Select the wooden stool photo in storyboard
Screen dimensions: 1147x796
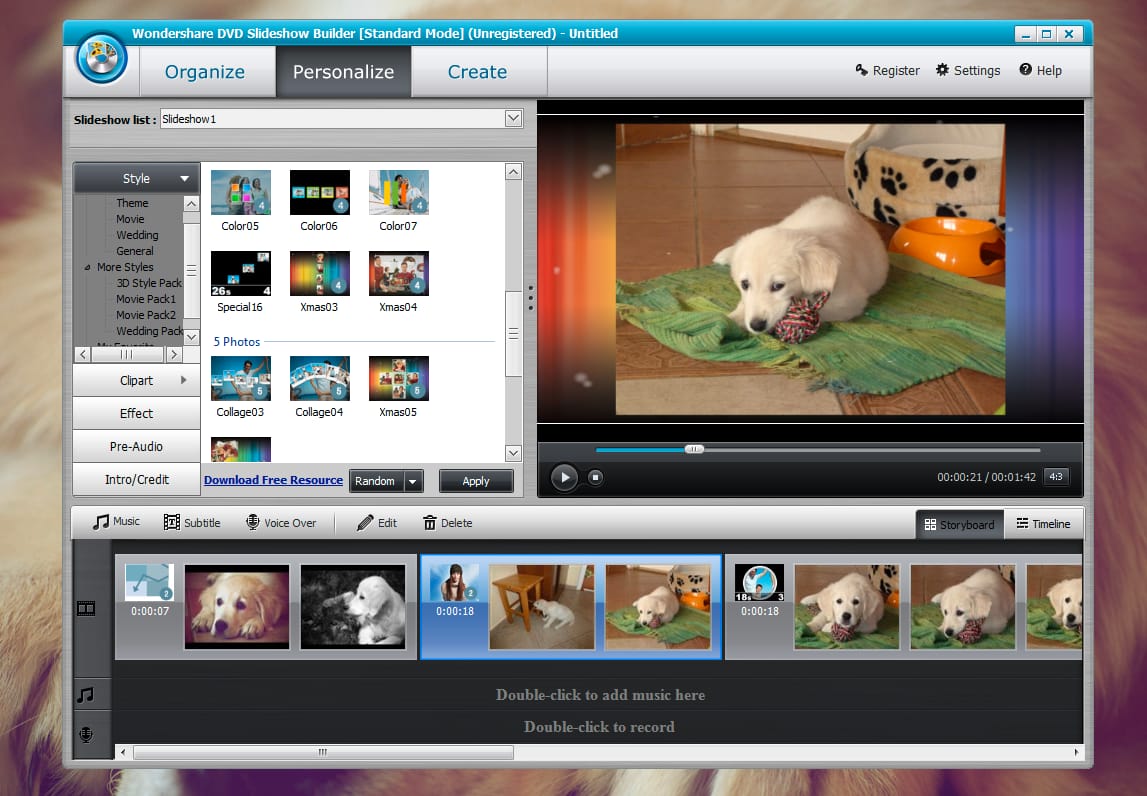pyautogui.click(x=541, y=607)
